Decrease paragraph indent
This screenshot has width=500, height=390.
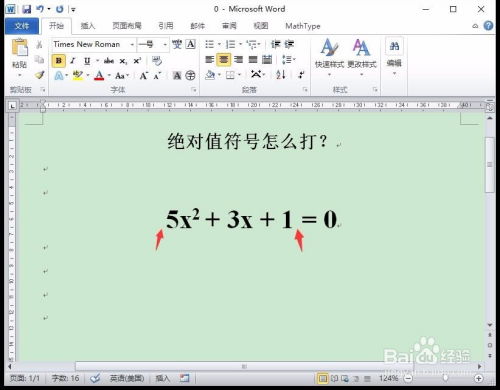tap(275, 44)
